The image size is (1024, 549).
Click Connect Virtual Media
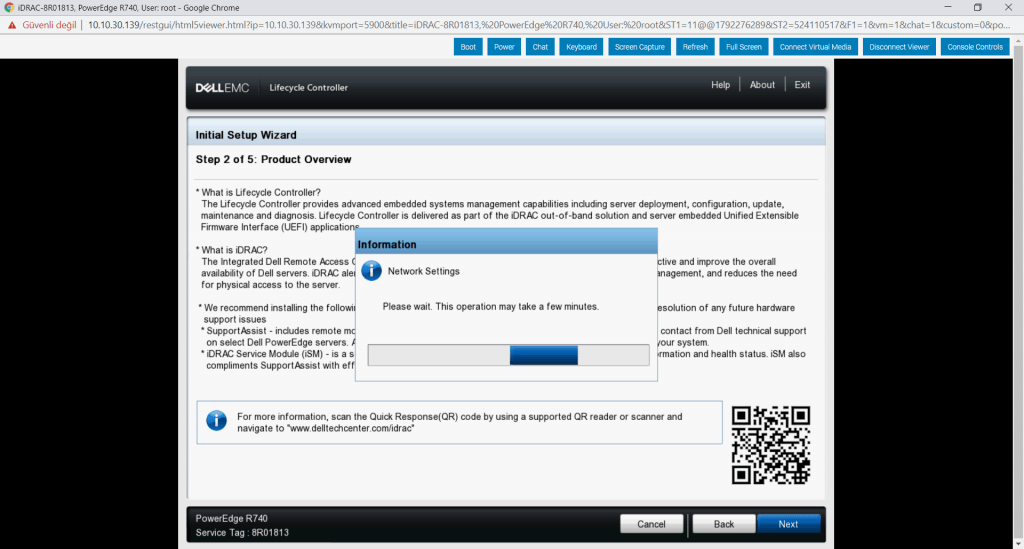[x=815, y=47]
